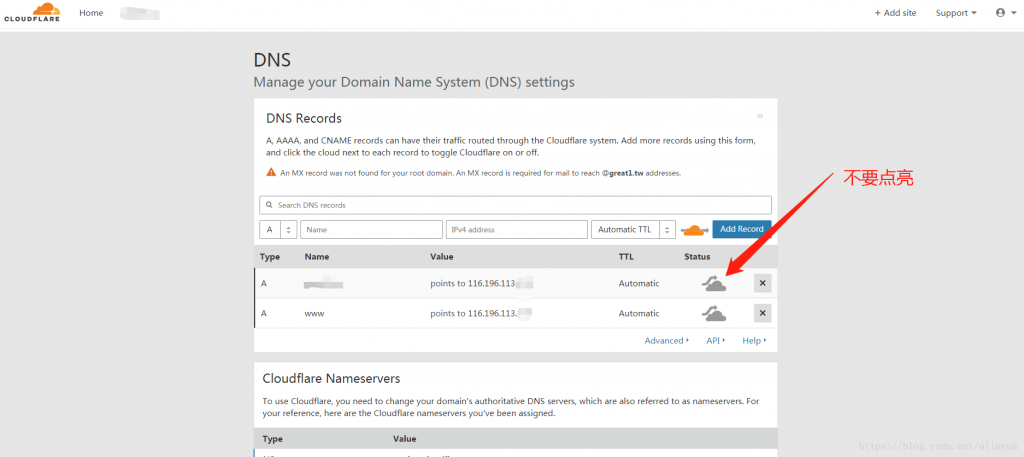This screenshot has width=1024, height=457.
Task: Expand the Help link
Action: (x=754, y=341)
